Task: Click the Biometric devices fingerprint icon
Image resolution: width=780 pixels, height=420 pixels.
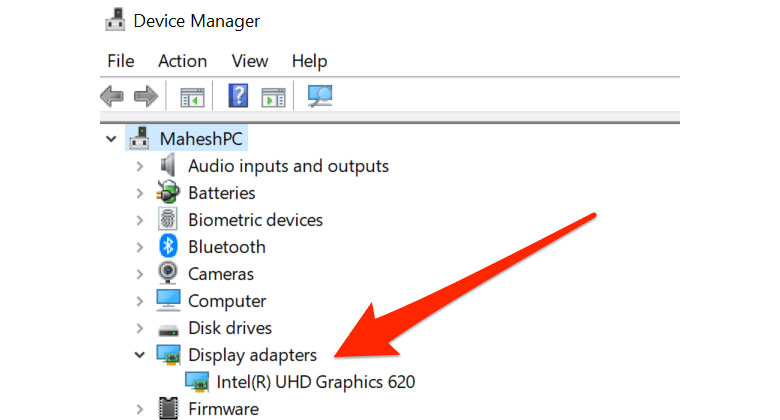Action: pos(169,220)
